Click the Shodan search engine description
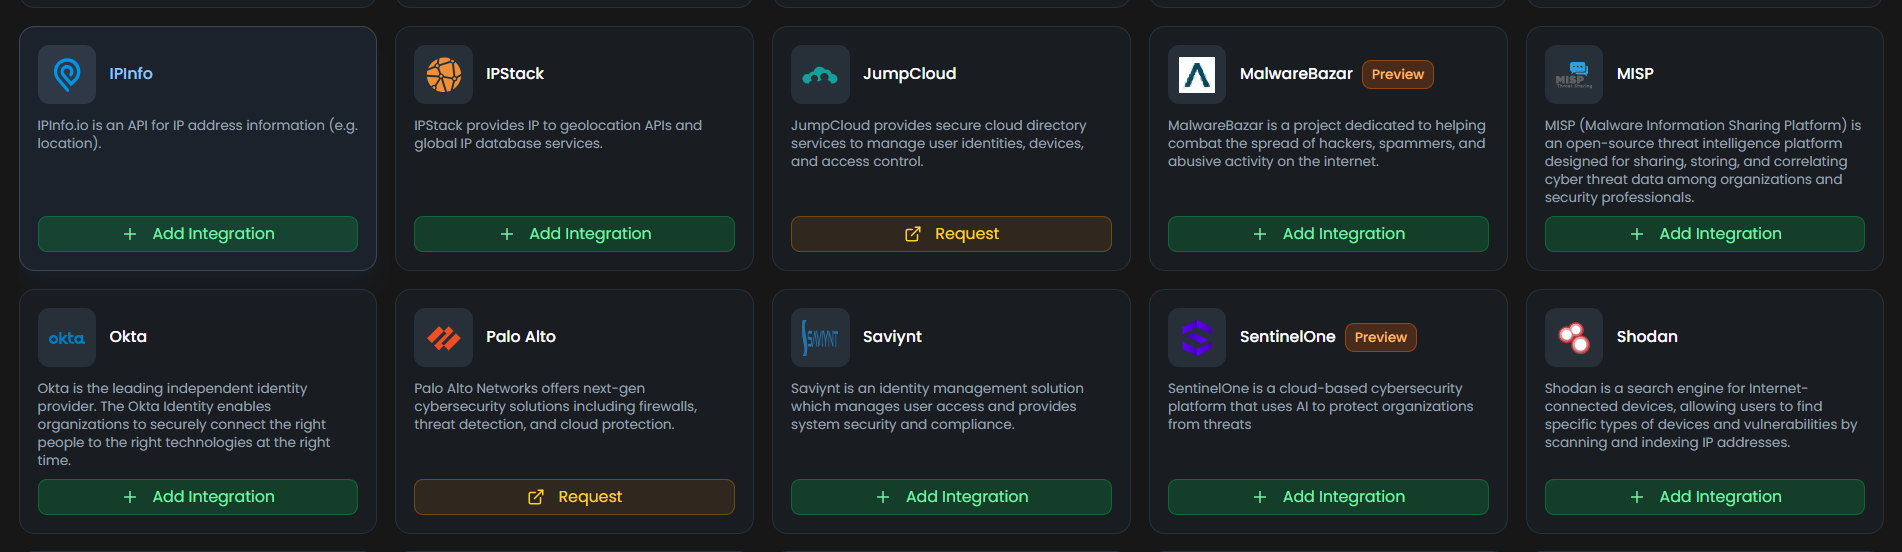1902x552 pixels. (1701, 415)
